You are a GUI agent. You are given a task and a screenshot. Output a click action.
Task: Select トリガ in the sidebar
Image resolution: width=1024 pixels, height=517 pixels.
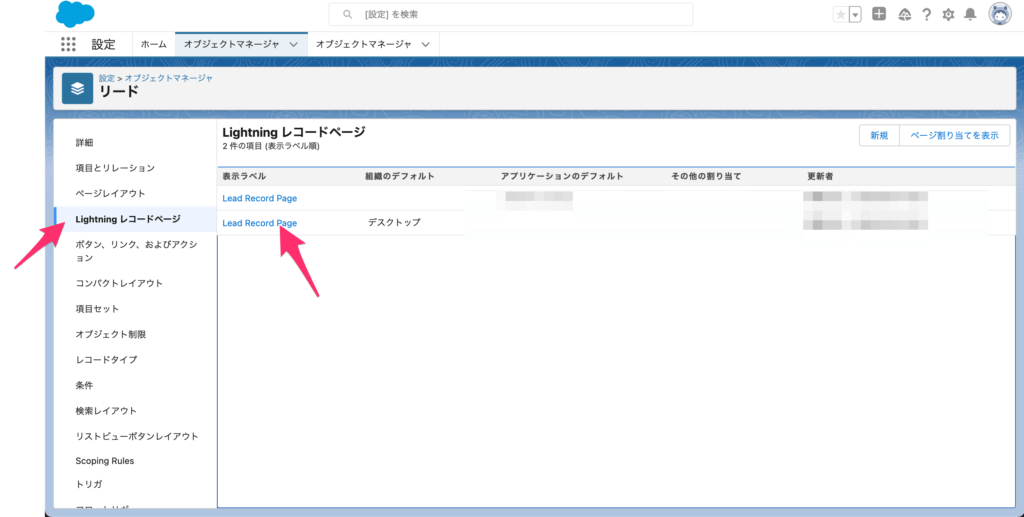(x=89, y=484)
